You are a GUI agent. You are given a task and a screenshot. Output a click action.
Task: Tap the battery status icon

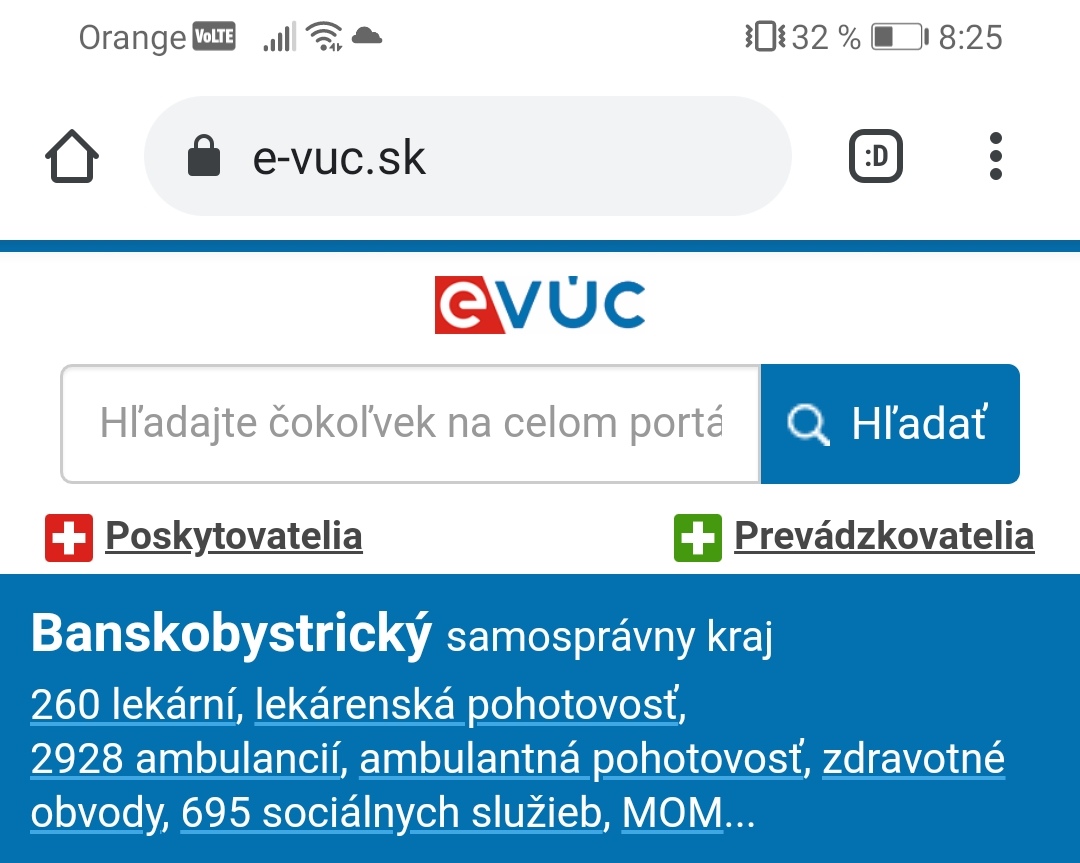pos(900,37)
